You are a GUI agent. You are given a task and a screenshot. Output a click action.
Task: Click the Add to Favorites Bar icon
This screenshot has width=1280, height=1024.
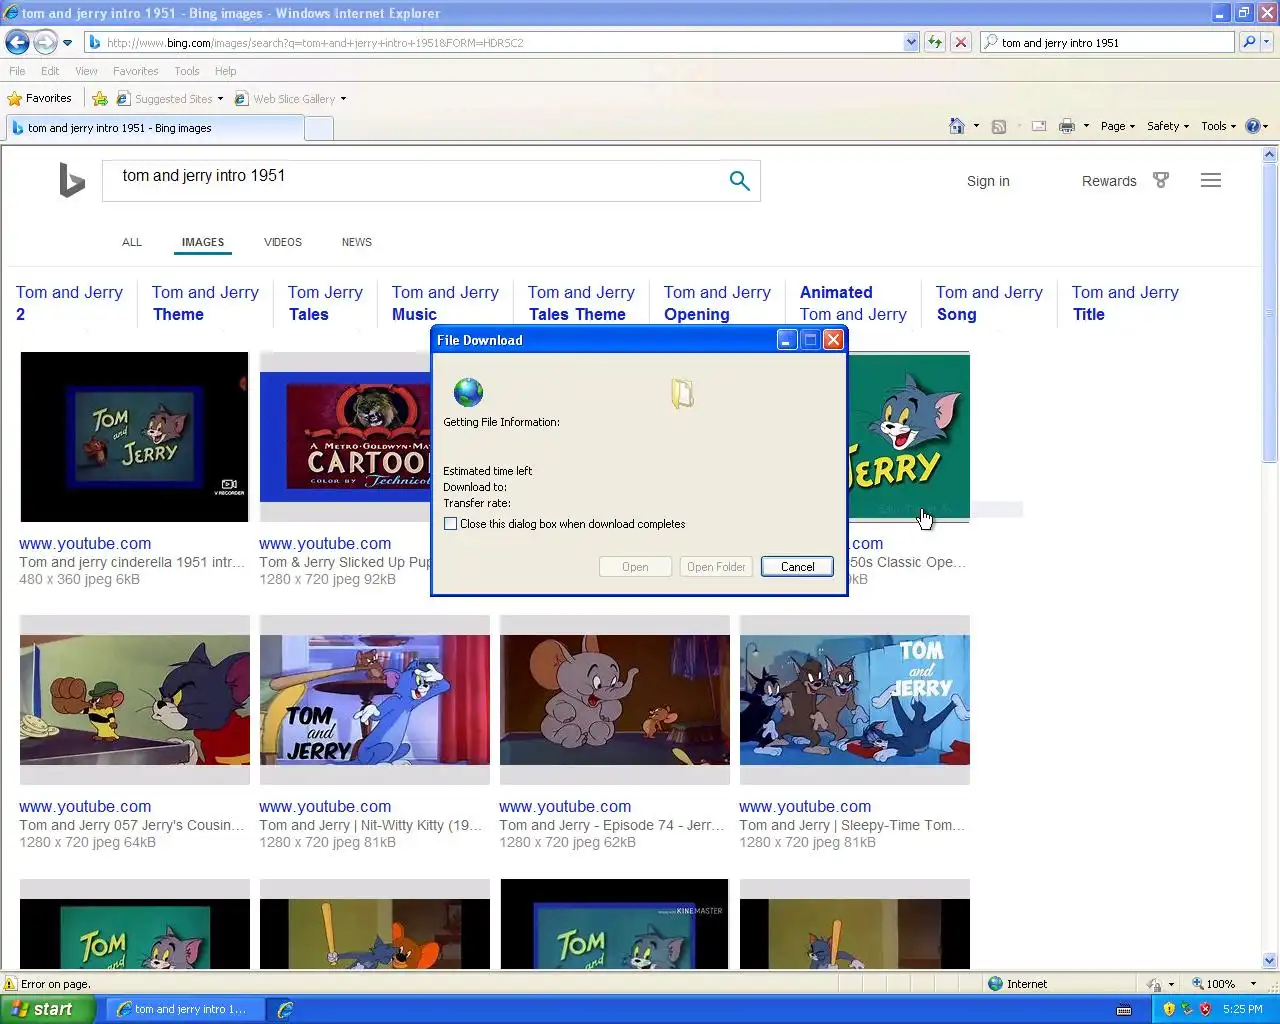[100, 98]
